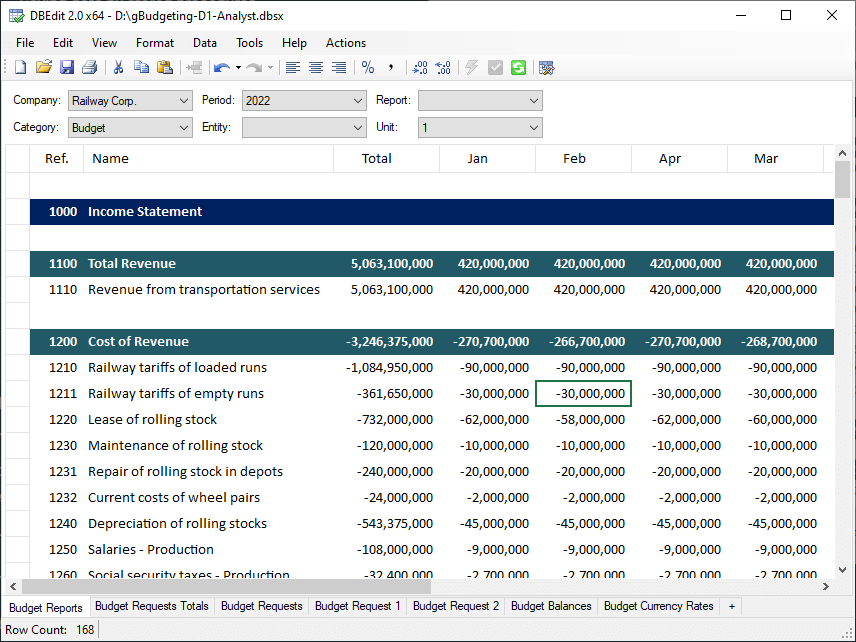Open the File menu
Screen dimensions: 856x642
pos(25,43)
